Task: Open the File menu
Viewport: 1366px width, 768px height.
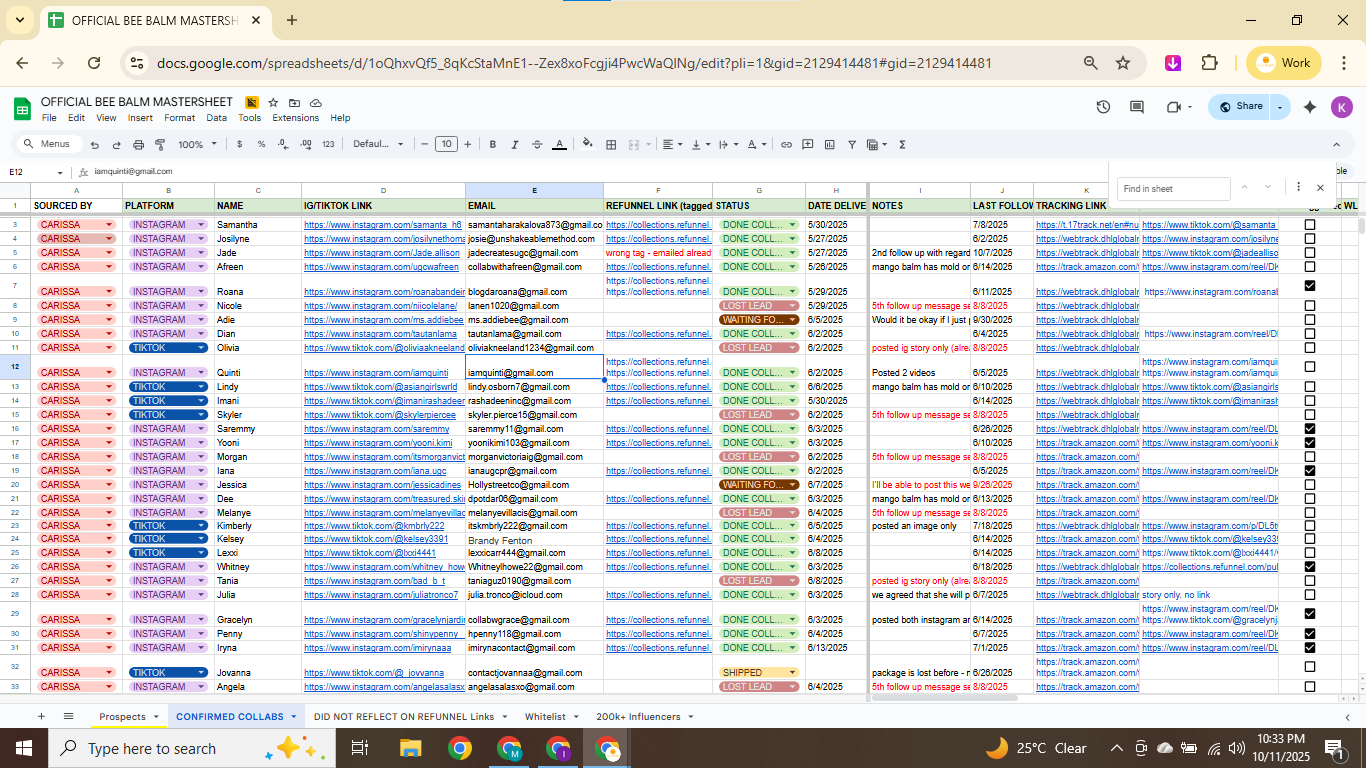Action: pos(49,118)
